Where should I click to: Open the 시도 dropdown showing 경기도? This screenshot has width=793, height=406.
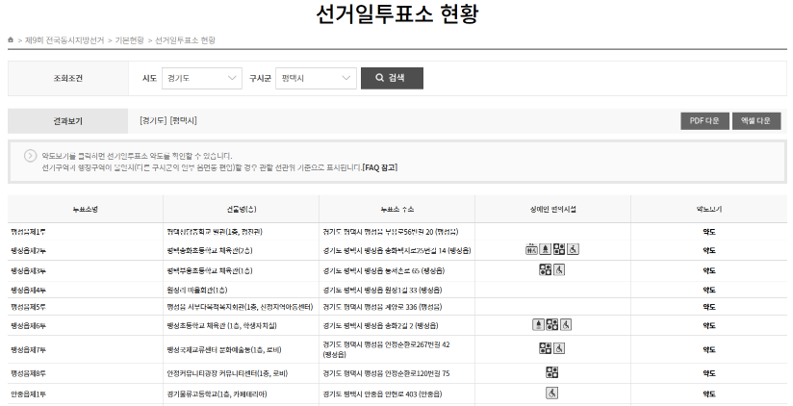(x=202, y=78)
